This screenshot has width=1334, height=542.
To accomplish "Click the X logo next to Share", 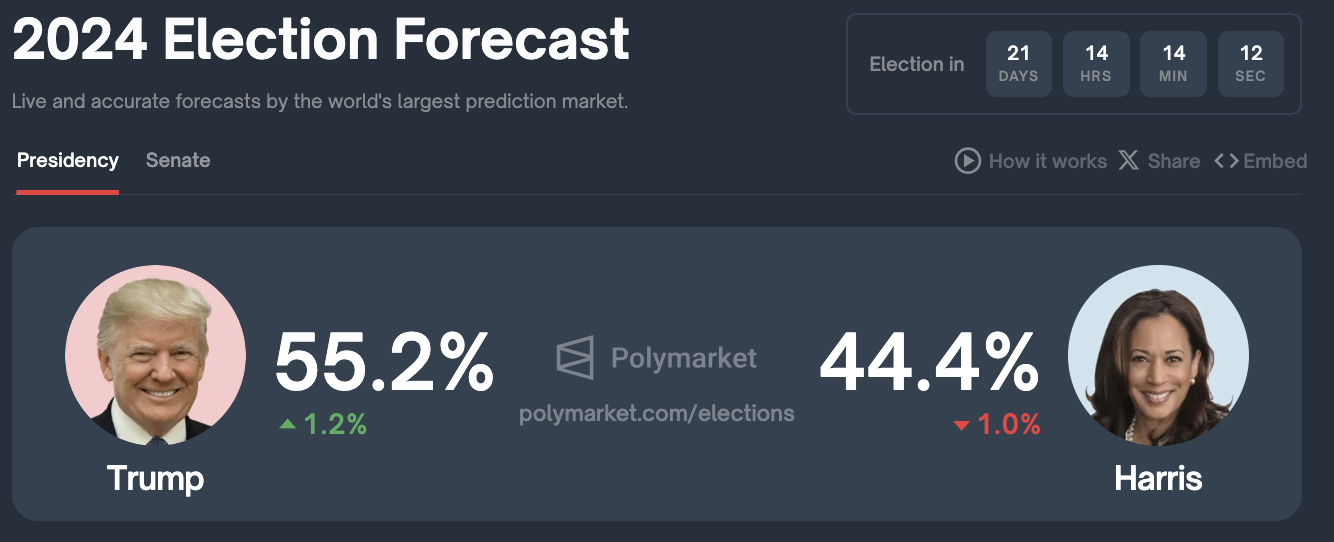I will (1128, 161).
